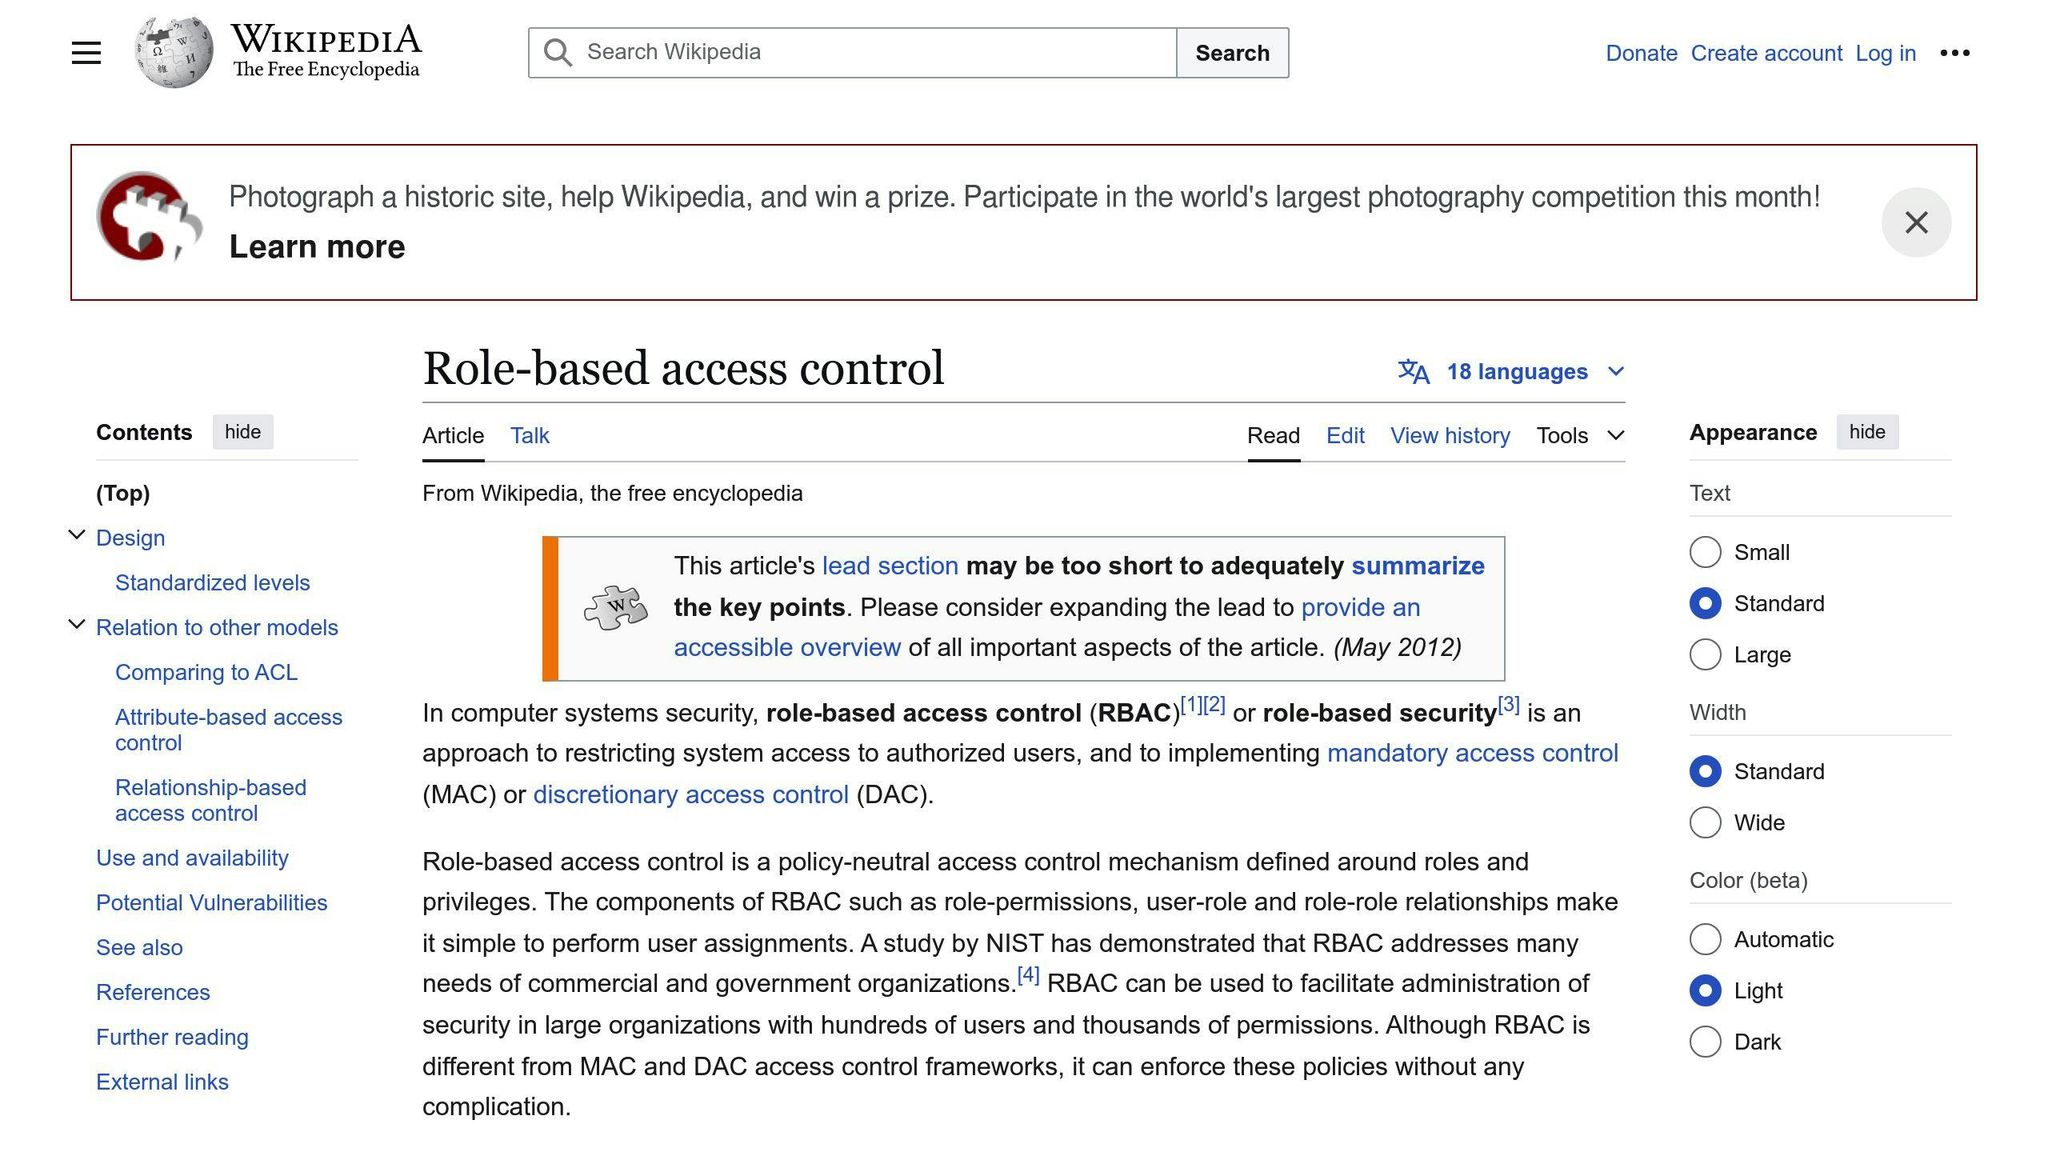Expand the 18 languages dropdown

click(x=1520, y=371)
